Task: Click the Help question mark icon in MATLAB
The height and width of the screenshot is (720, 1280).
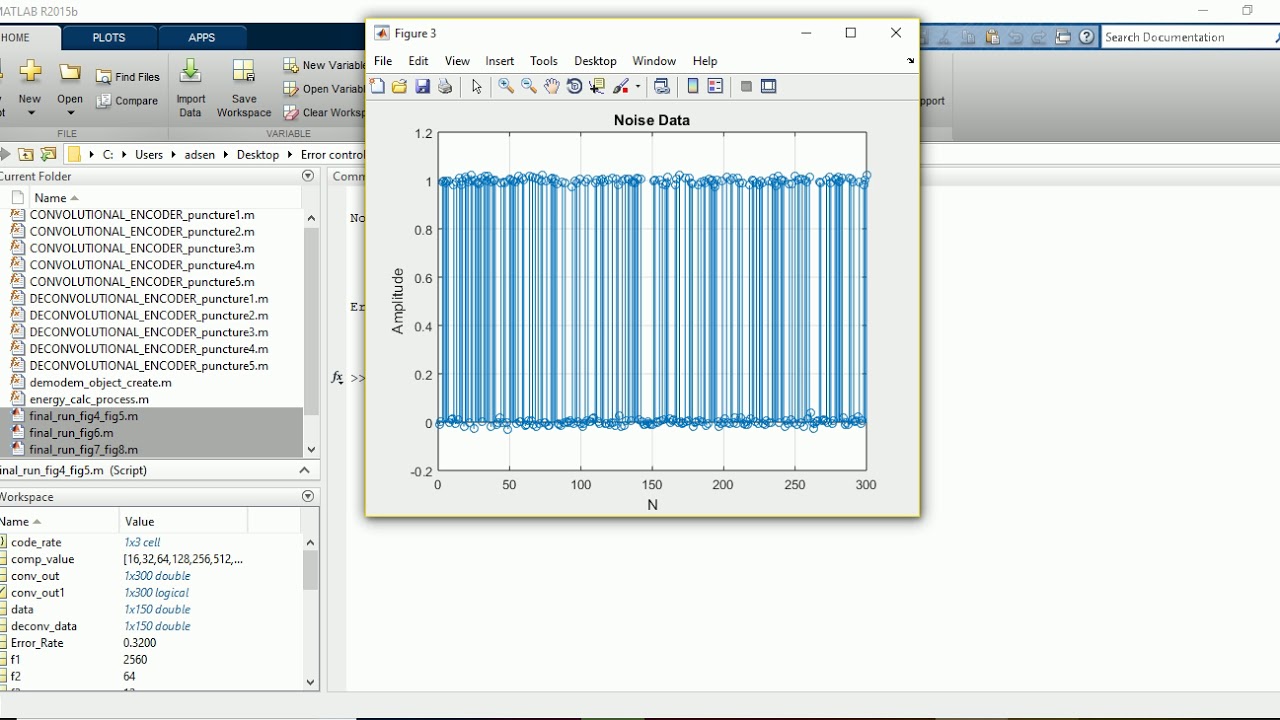Action: coord(1086,37)
